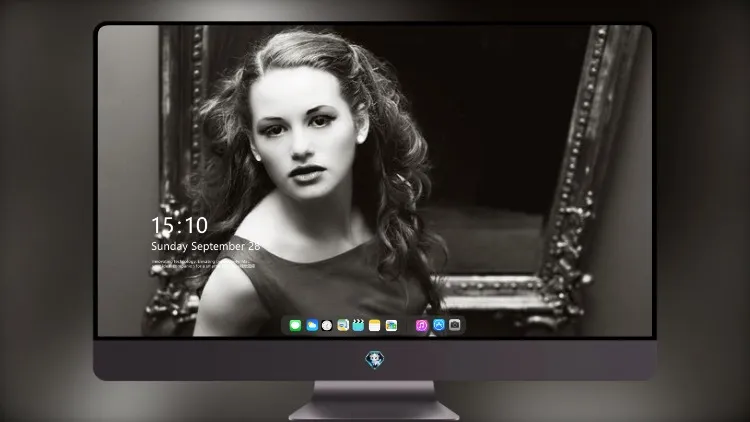750x422 pixels.
Task: Open the Maps app icon in the dock
Action: click(x=343, y=325)
